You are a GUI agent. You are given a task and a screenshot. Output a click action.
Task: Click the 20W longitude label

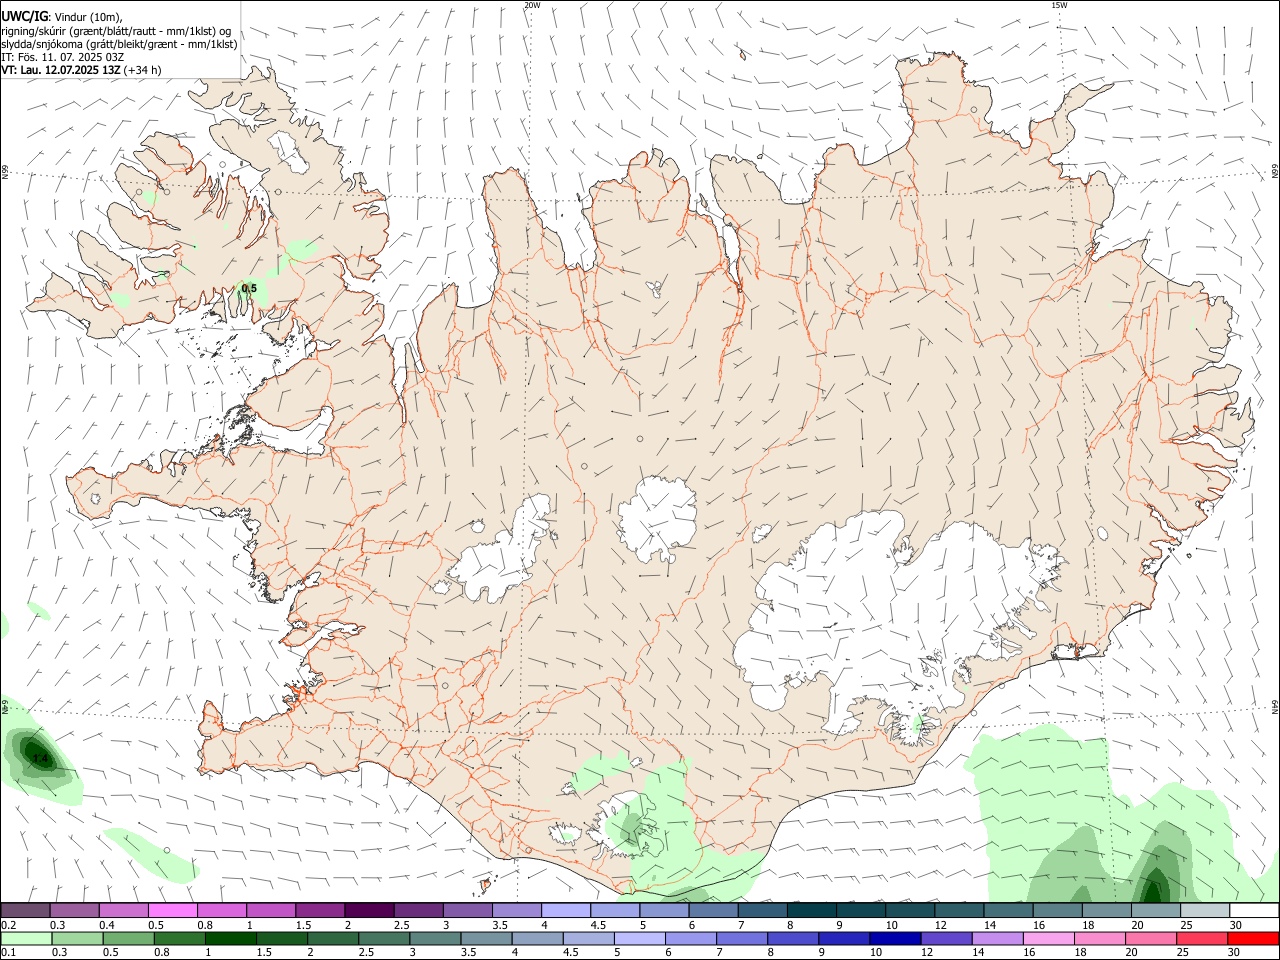pos(532,5)
